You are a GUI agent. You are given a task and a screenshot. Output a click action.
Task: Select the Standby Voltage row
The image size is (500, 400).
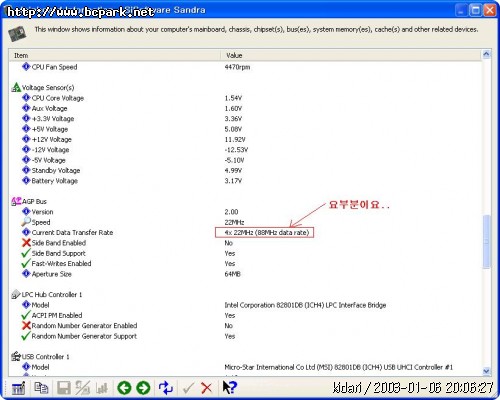[x=246, y=170]
